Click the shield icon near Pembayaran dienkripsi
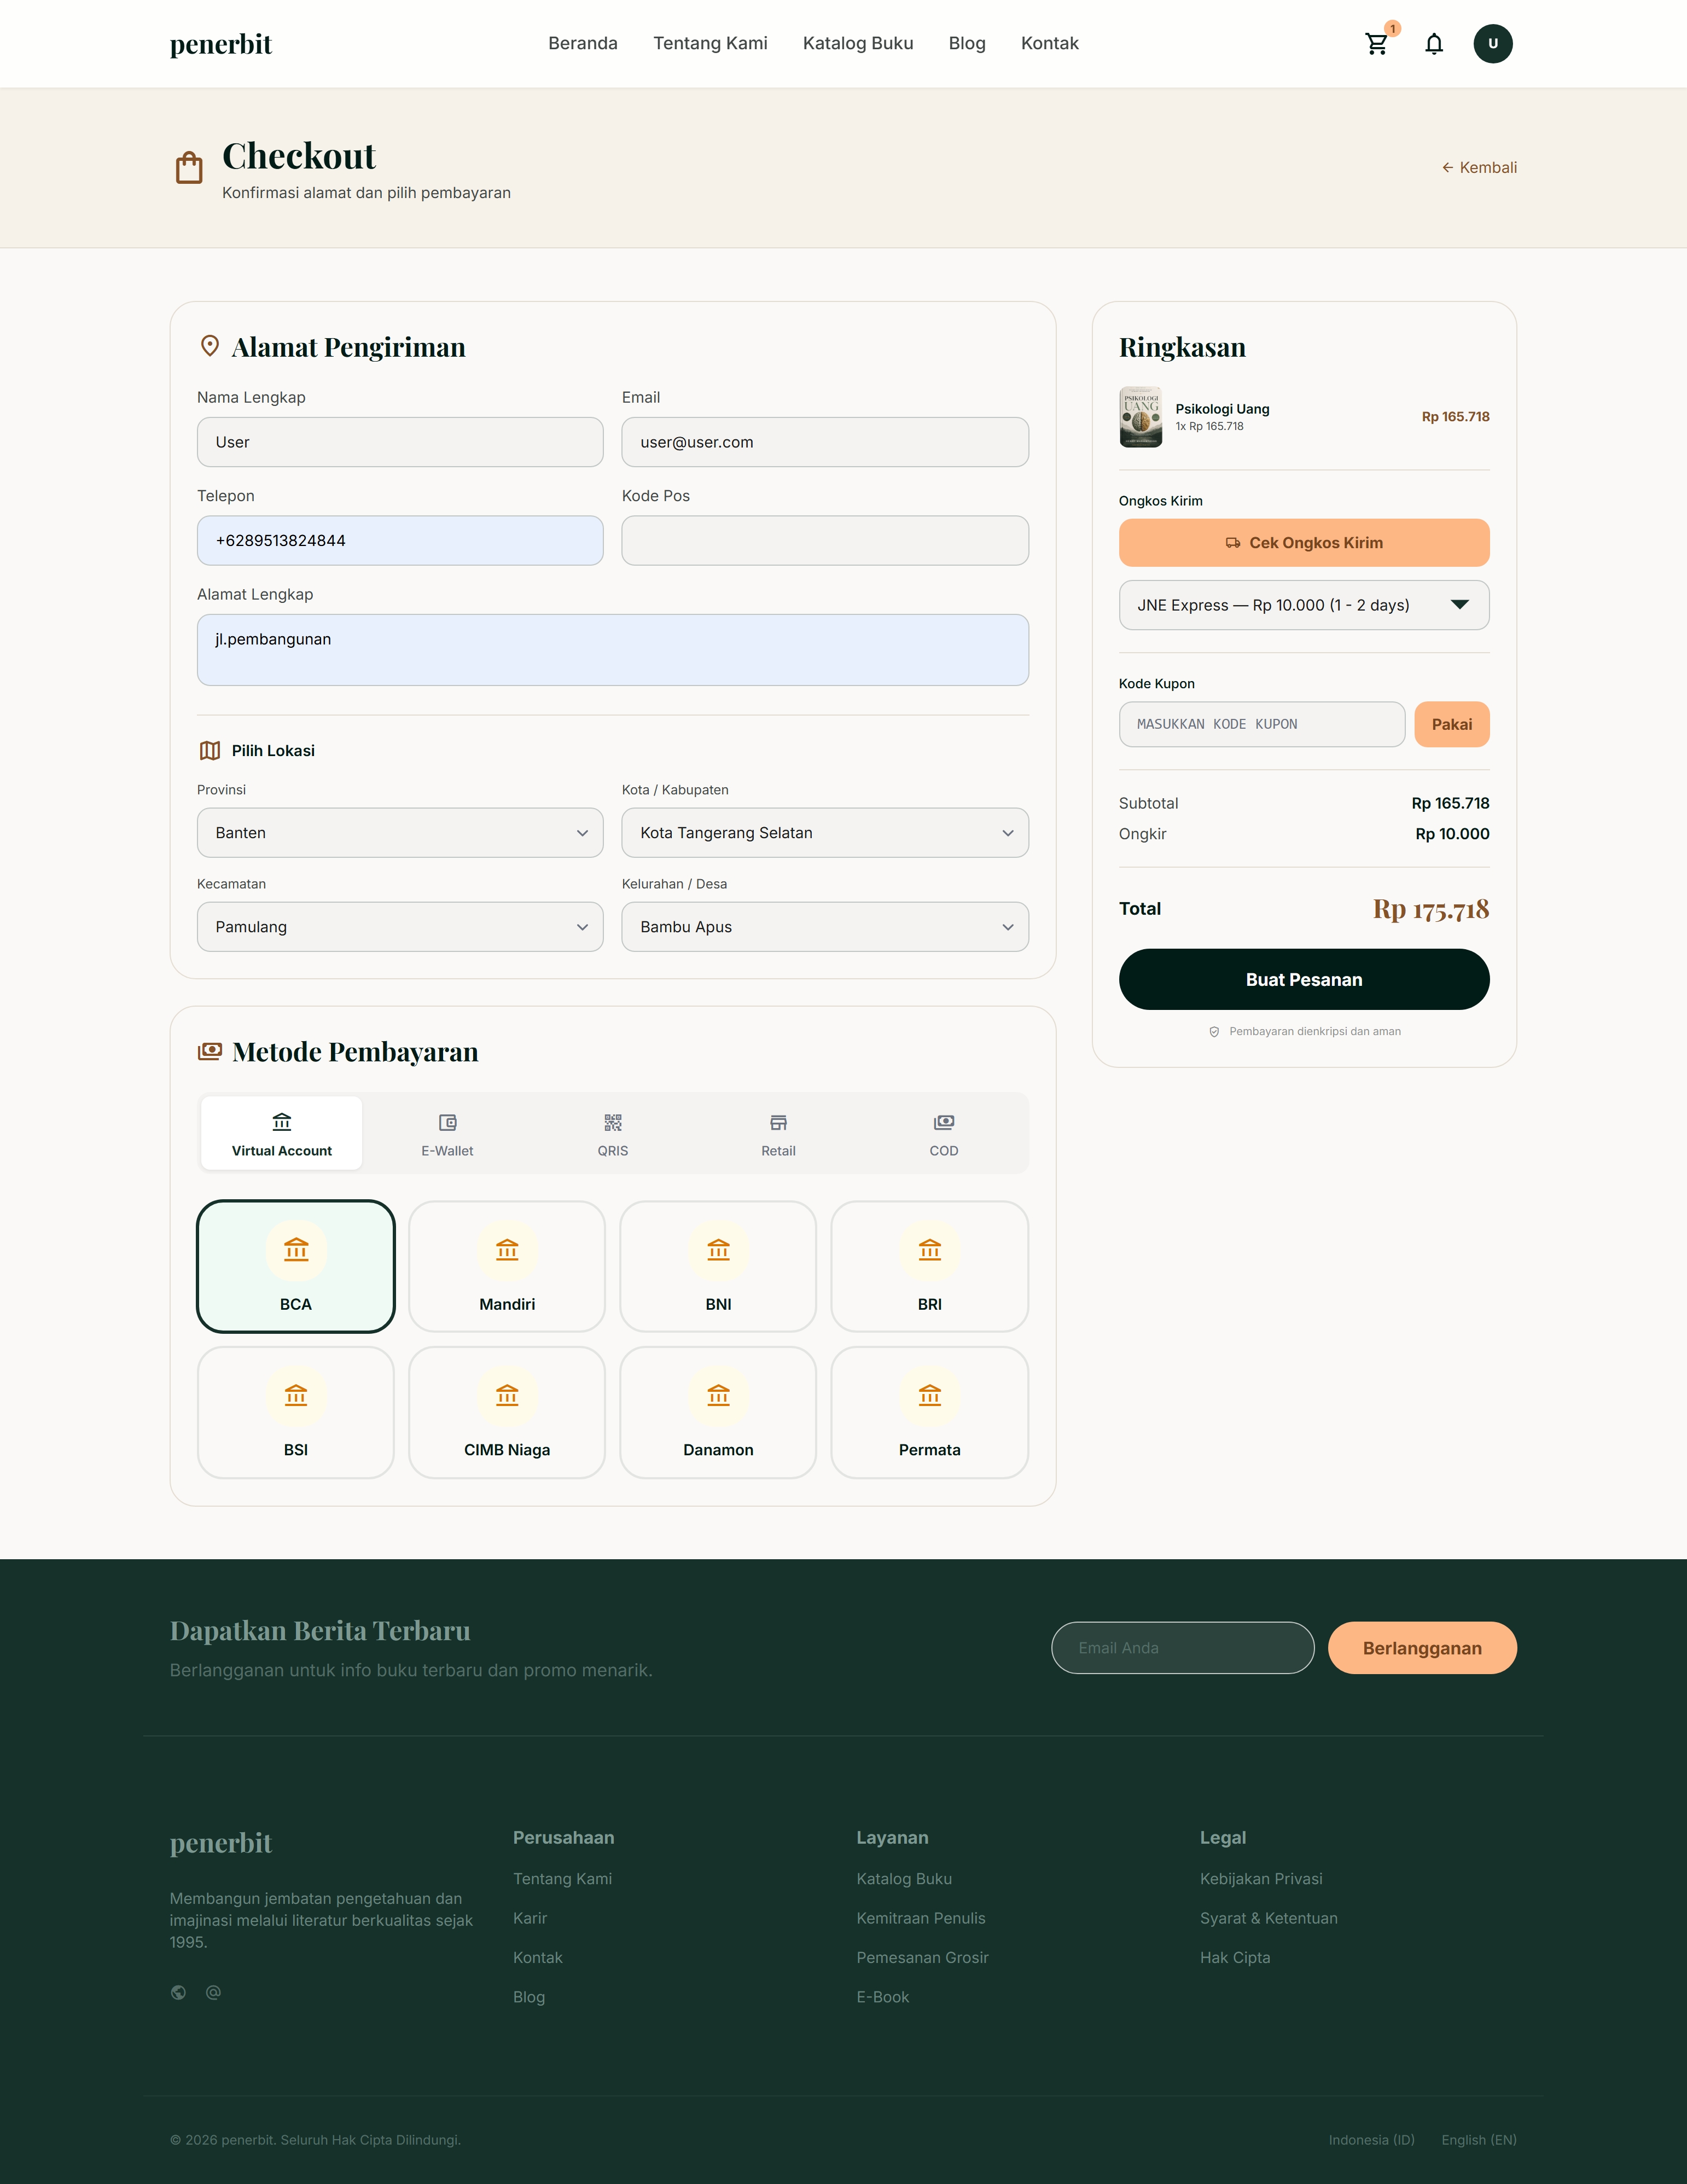1687x2184 pixels. coord(1214,1032)
